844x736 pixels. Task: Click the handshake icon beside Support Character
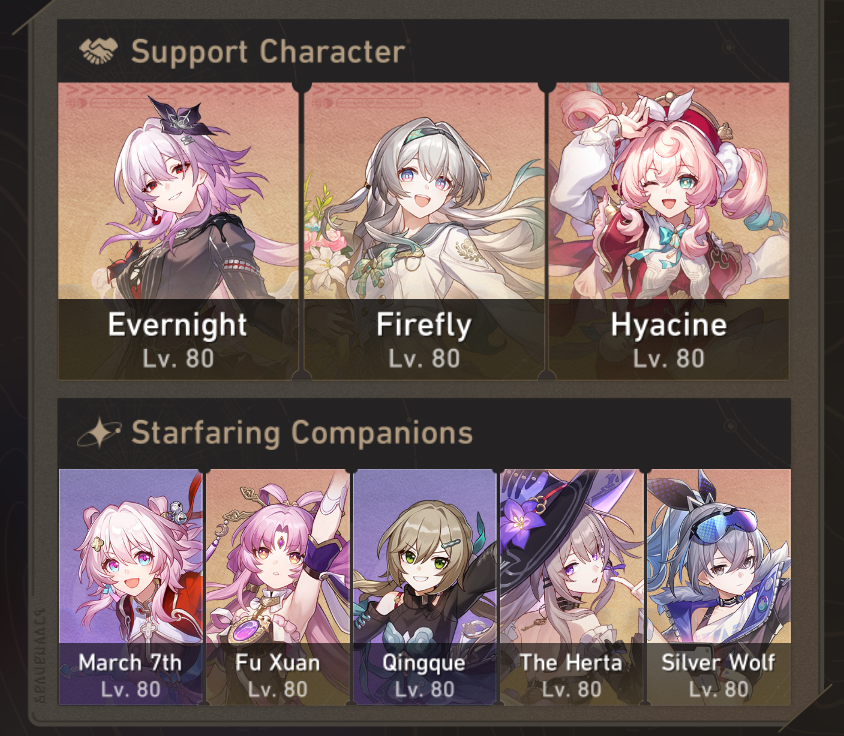point(99,51)
